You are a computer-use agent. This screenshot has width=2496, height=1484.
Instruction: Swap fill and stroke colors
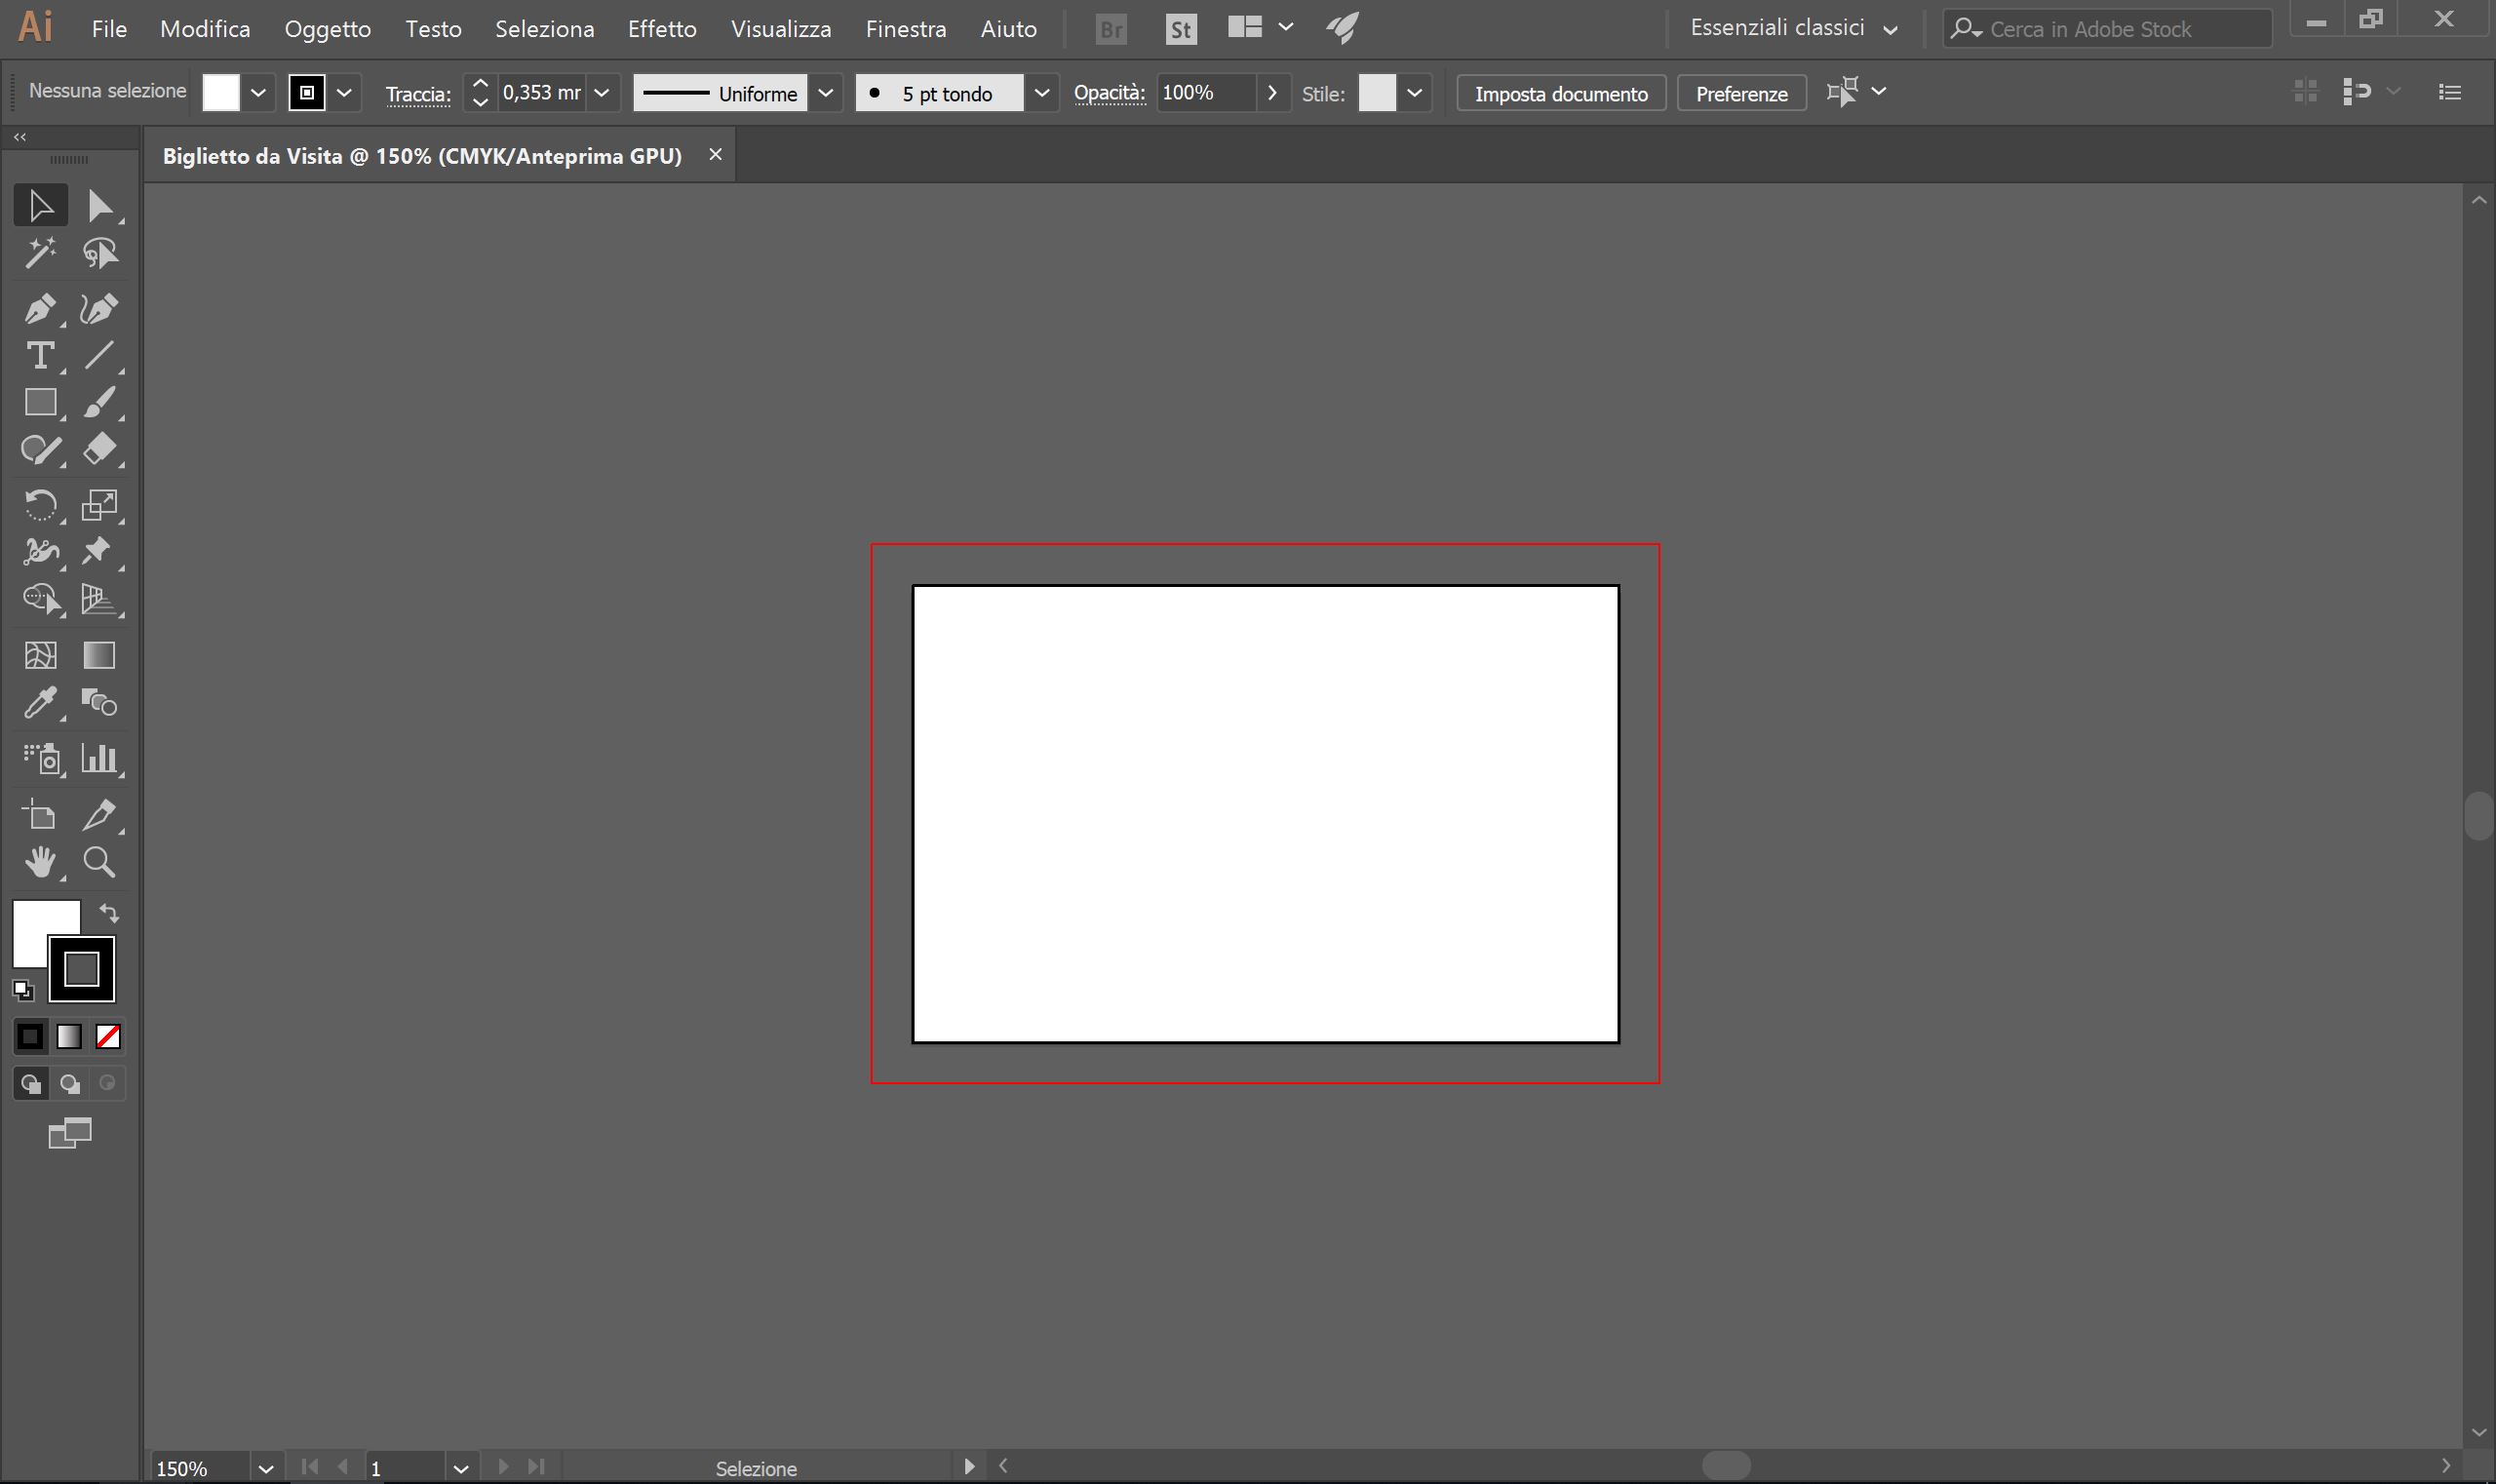109,913
